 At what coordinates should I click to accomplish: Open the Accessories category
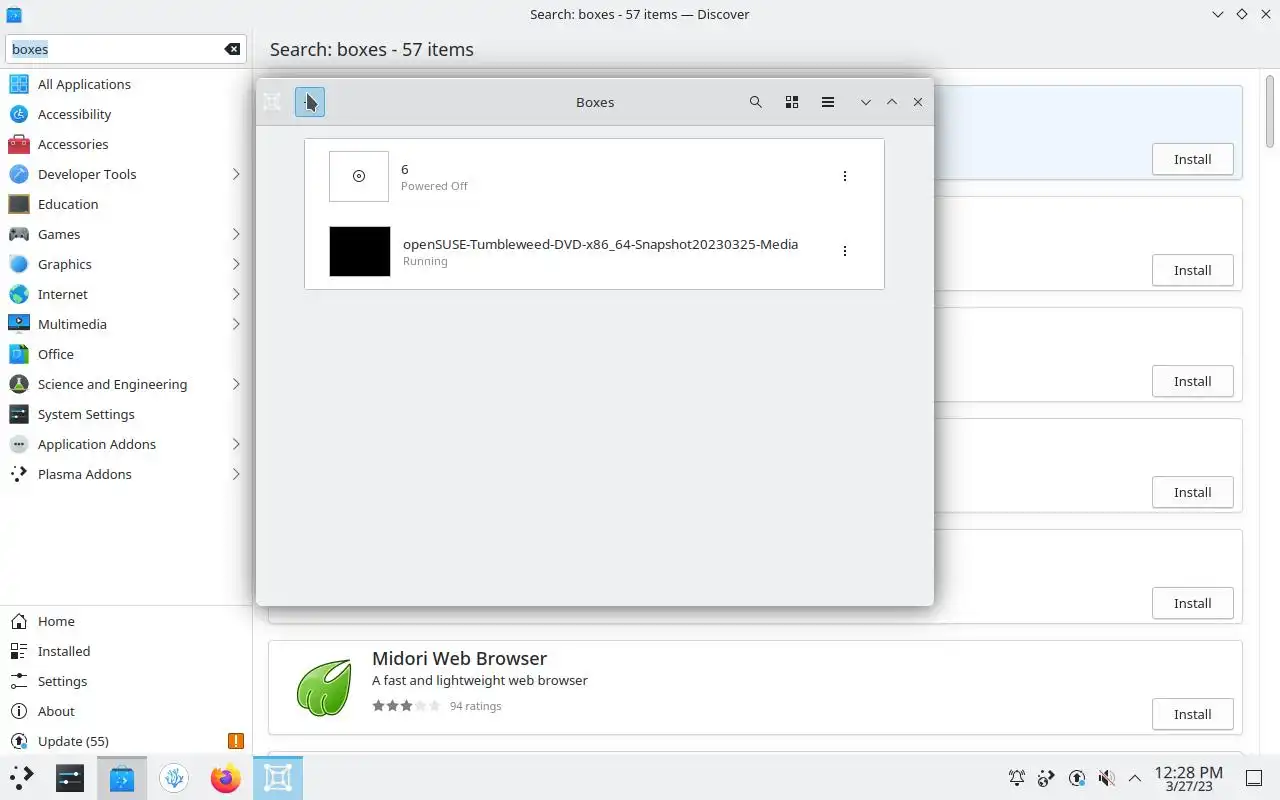(x=126, y=144)
